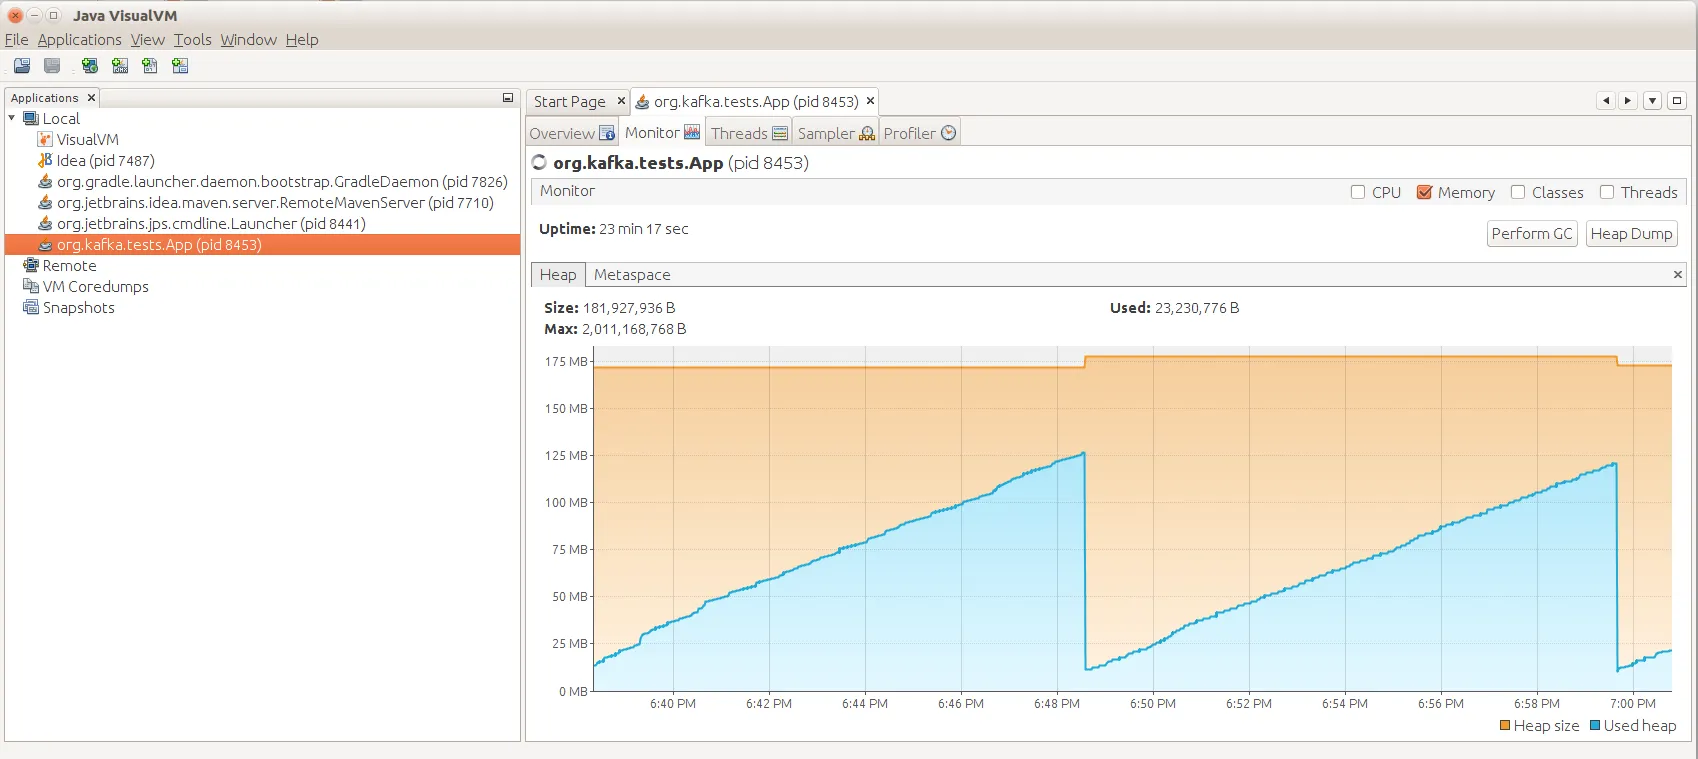Click the Add Remote Host toolbar icon

click(x=90, y=66)
